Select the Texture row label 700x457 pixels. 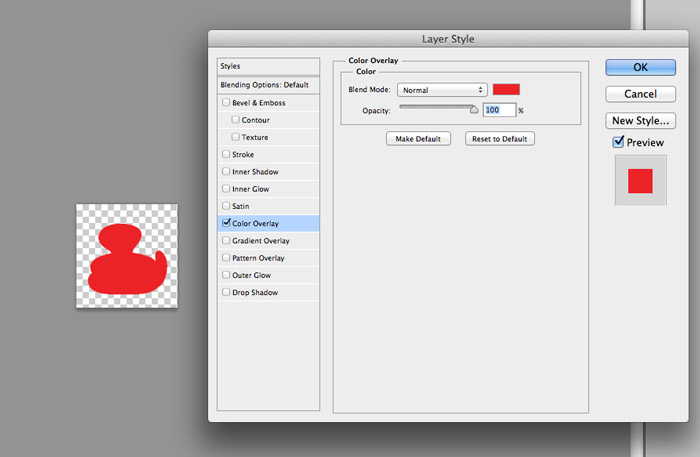[x=255, y=137]
